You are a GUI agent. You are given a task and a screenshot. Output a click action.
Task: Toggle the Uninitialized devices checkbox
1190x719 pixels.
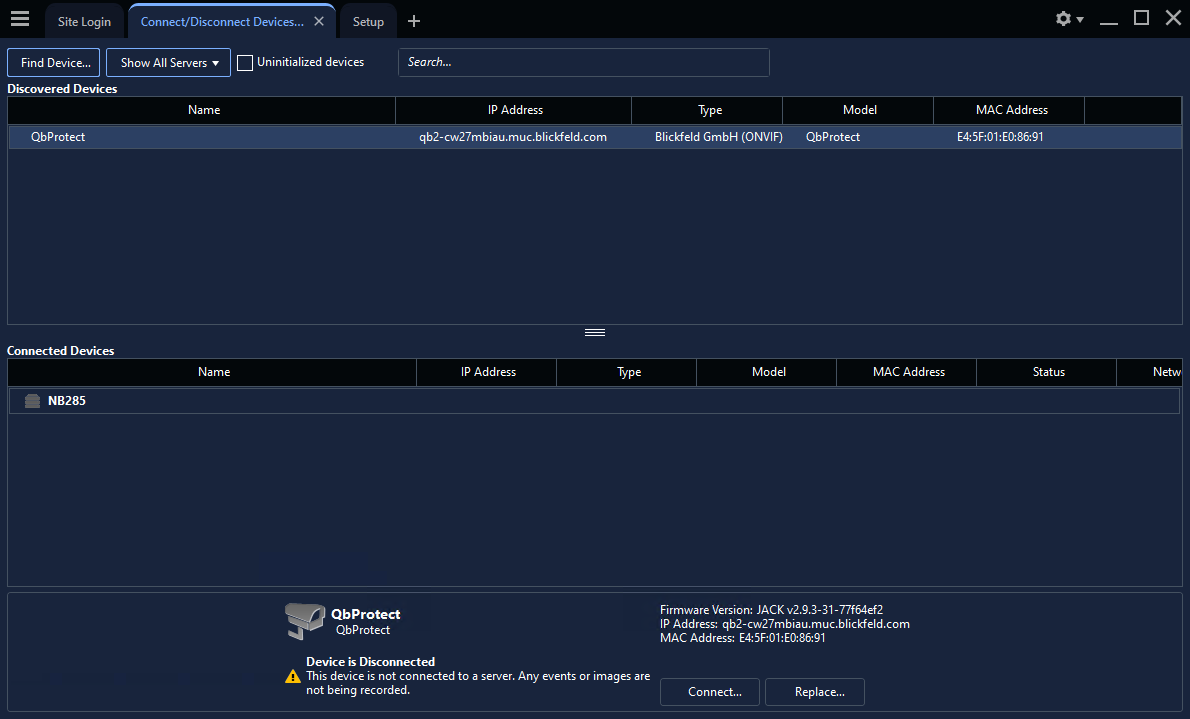point(245,63)
